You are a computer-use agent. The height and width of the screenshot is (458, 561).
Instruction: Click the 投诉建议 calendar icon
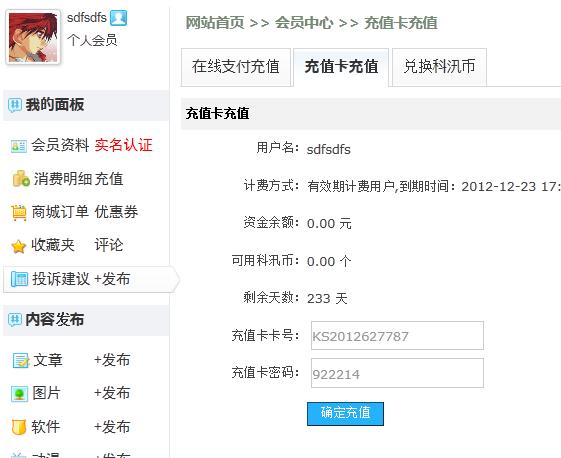pos(19,279)
